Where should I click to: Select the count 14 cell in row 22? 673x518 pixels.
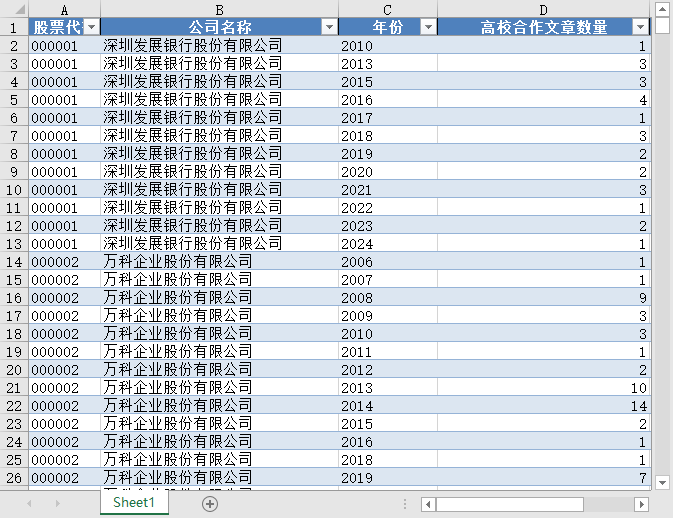pyautogui.click(x=543, y=406)
